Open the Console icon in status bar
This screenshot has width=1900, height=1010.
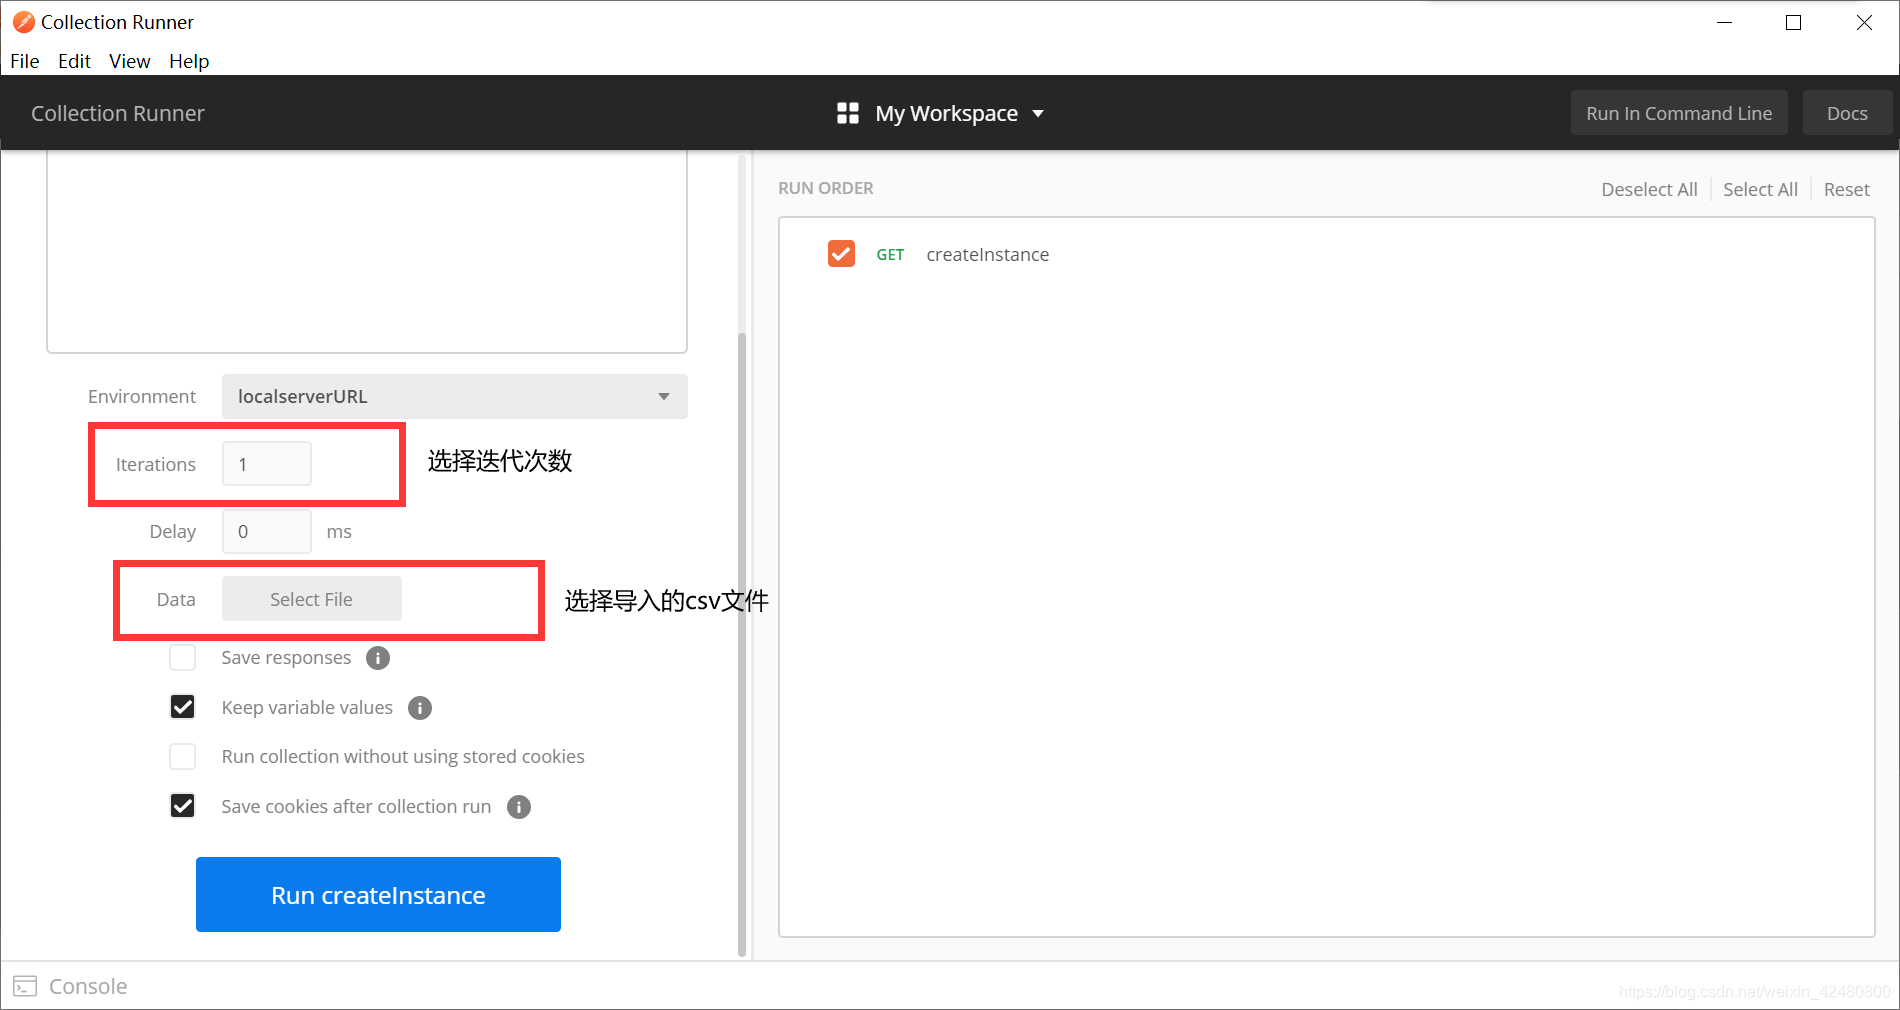pyautogui.click(x=25, y=986)
